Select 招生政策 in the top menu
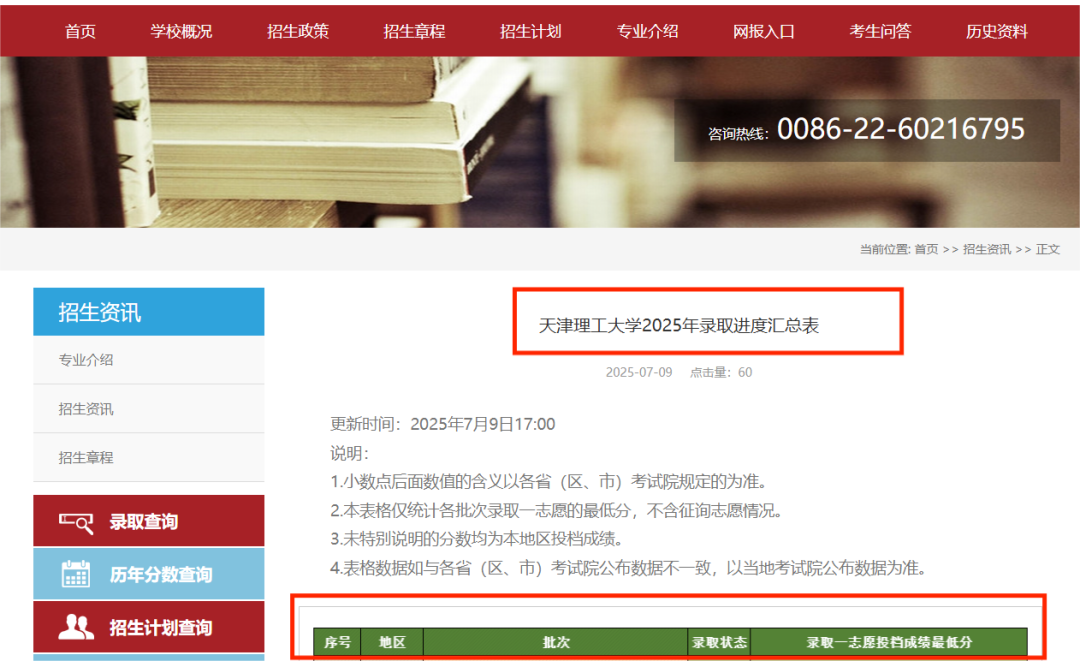 pyautogui.click(x=297, y=31)
